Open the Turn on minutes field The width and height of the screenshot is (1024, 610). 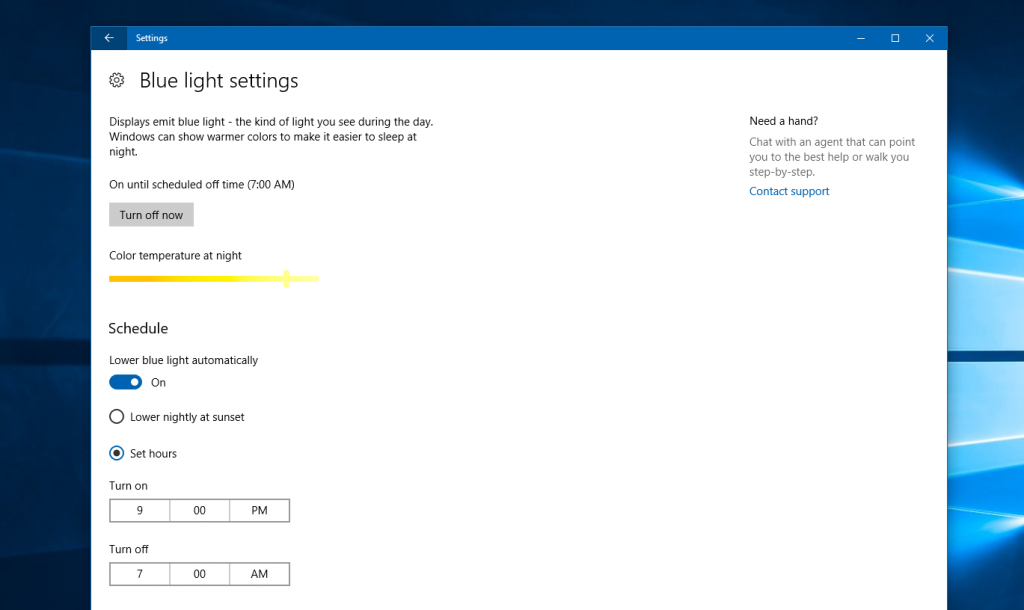pyautogui.click(x=199, y=510)
